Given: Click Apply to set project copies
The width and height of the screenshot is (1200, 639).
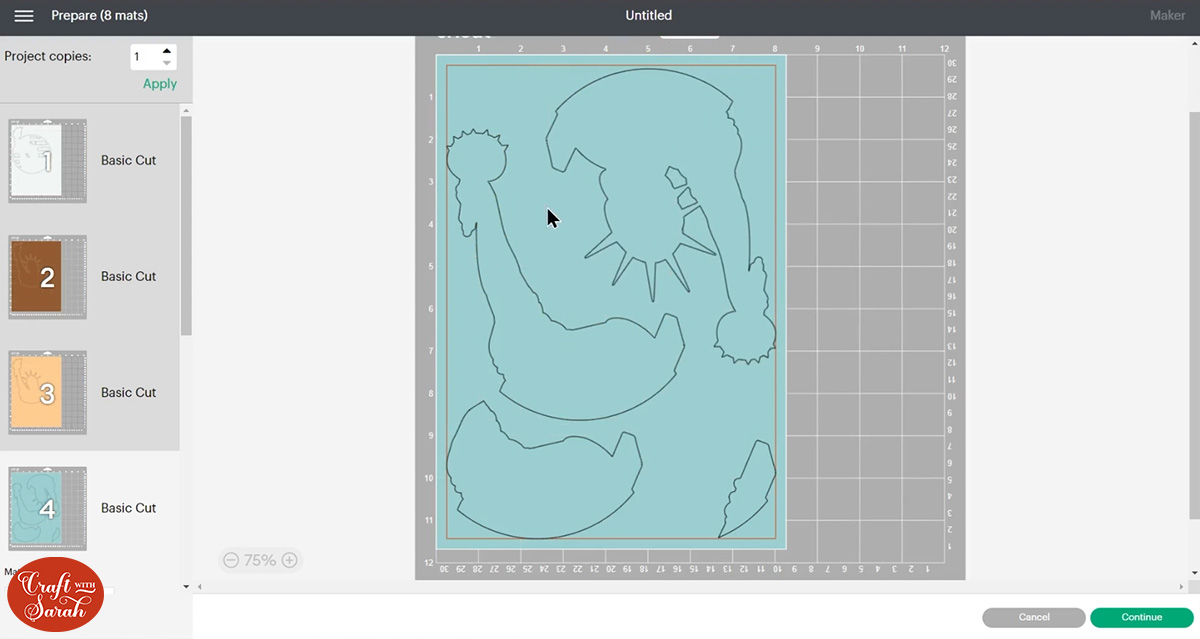Looking at the screenshot, I should pyautogui.click(x=159, y=84).
